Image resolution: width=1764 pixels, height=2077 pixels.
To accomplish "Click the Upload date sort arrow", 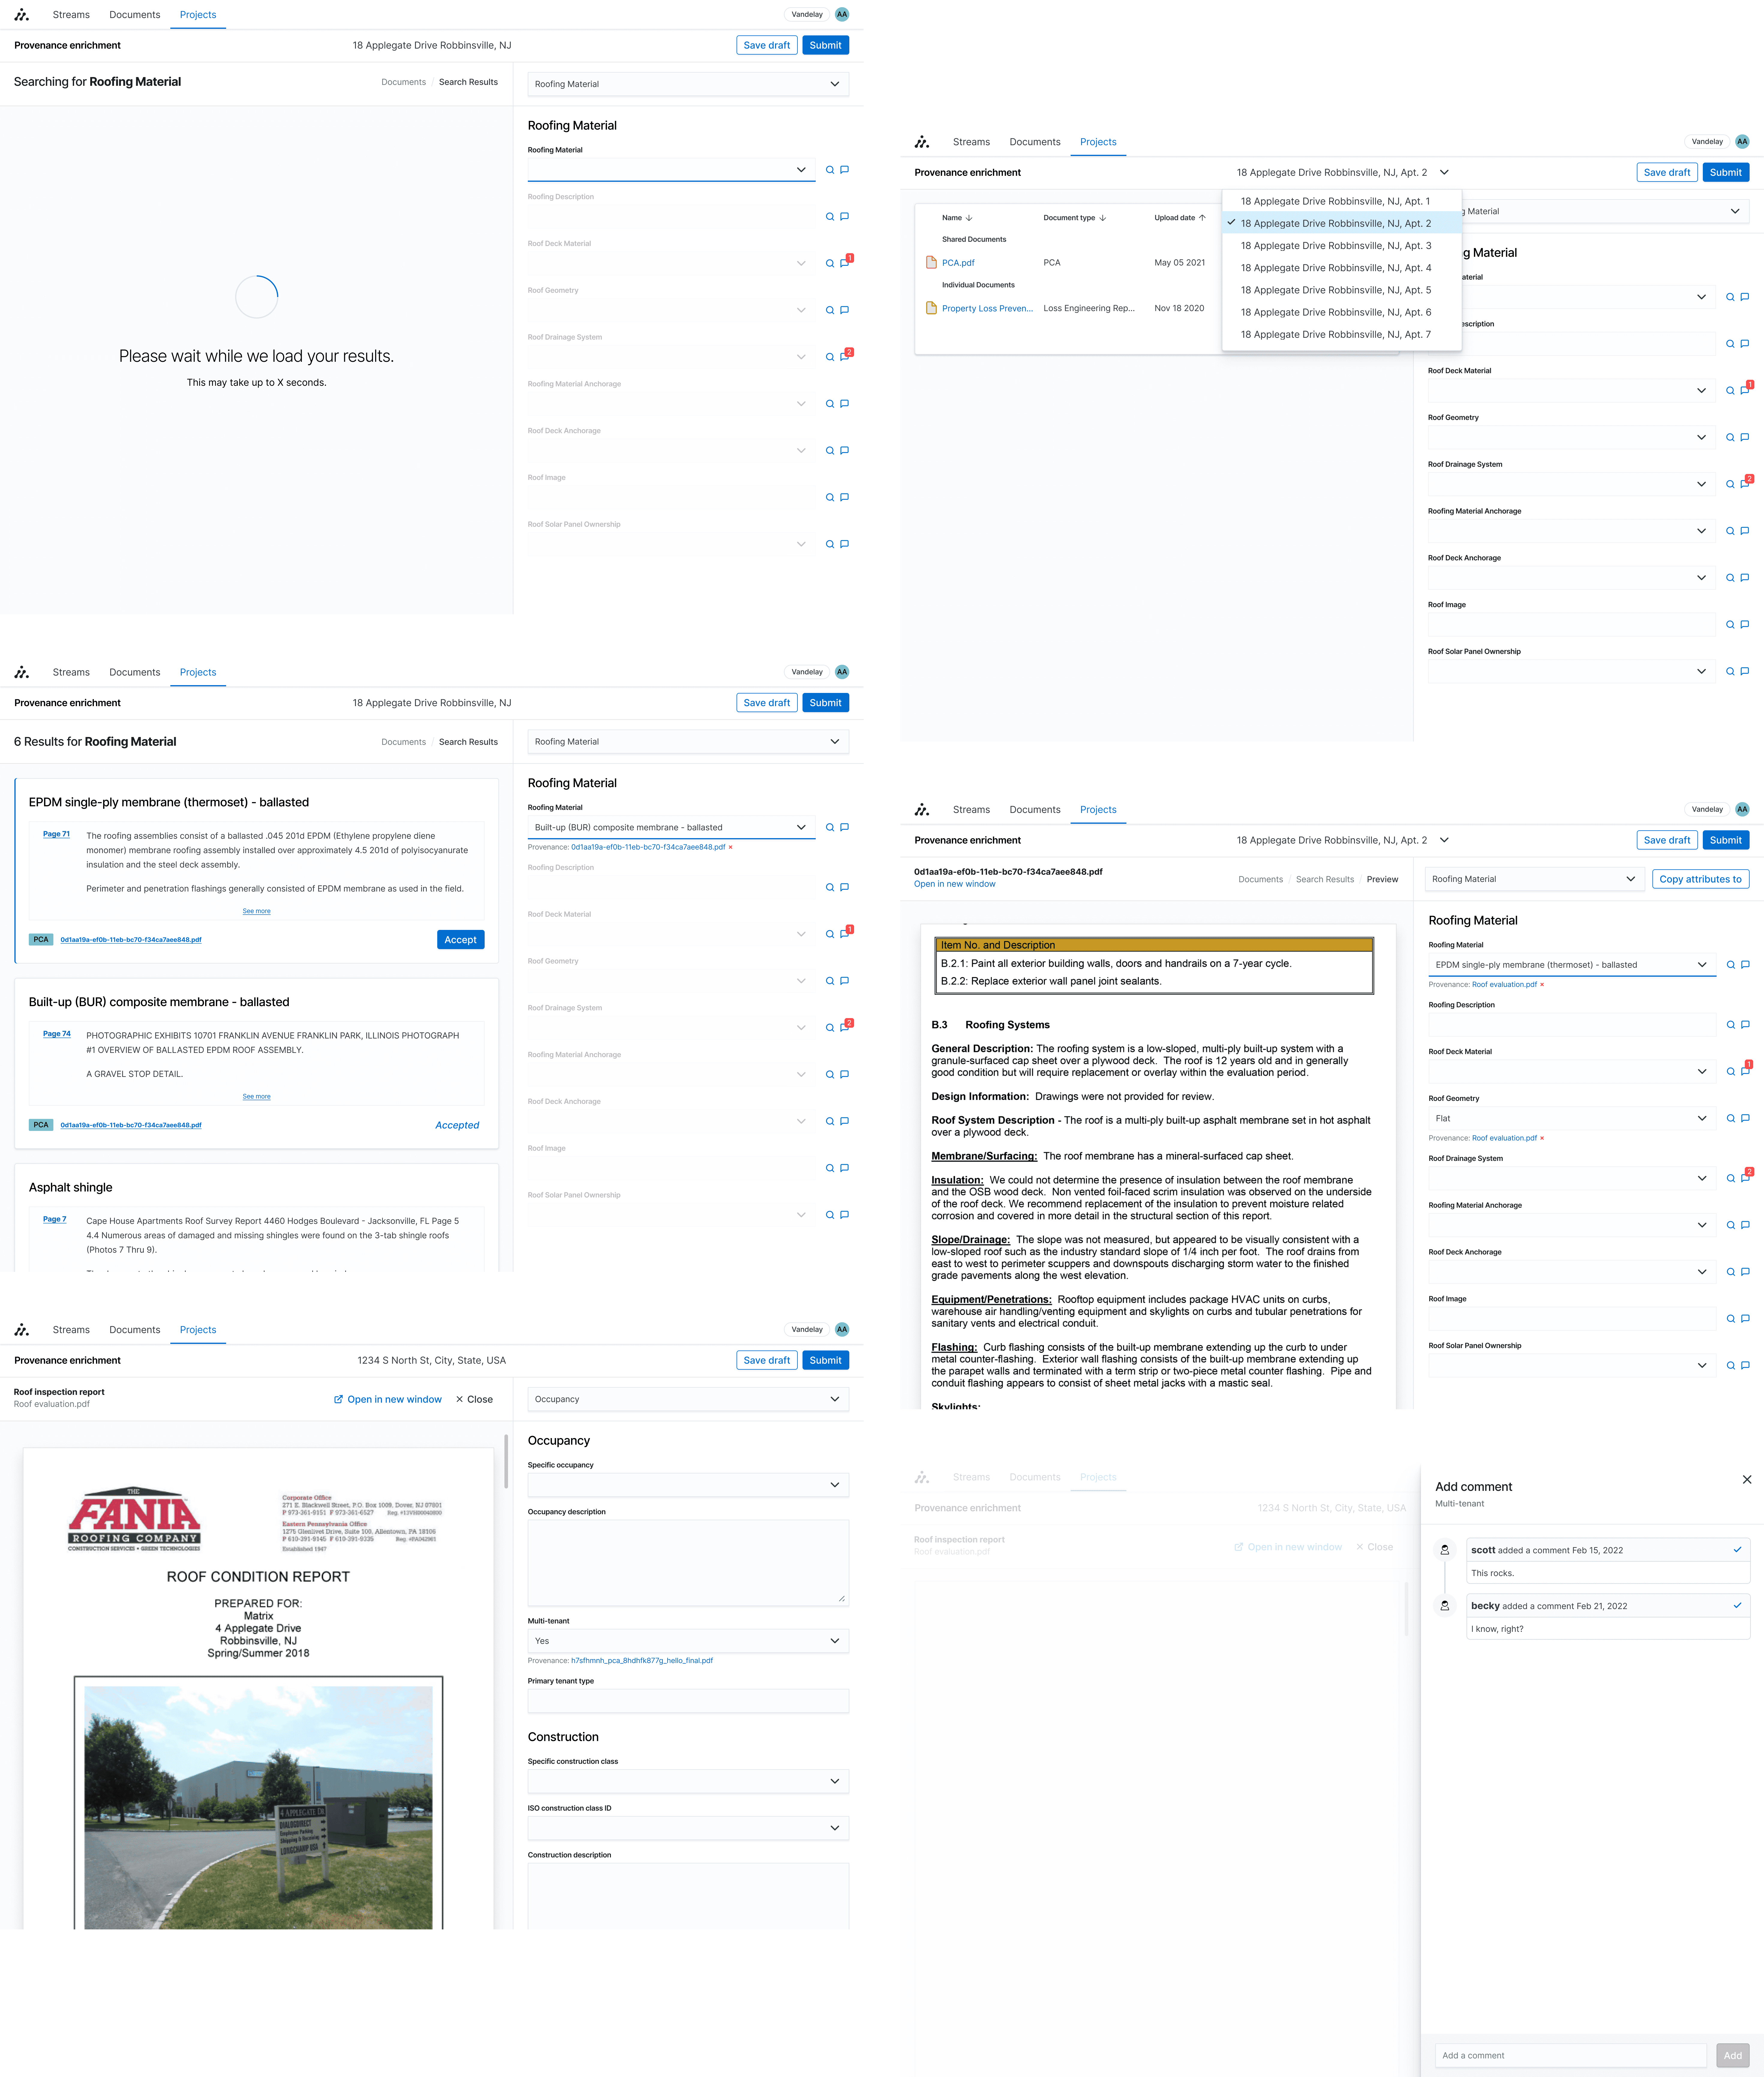I will 1202,218.
